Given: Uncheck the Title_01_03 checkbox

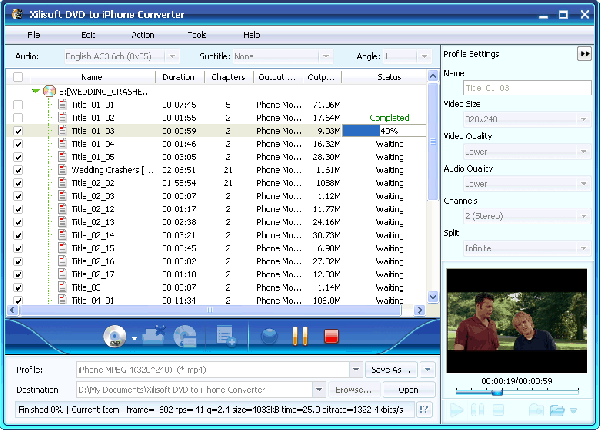Looking at the screenshot, I should [18, 130].
